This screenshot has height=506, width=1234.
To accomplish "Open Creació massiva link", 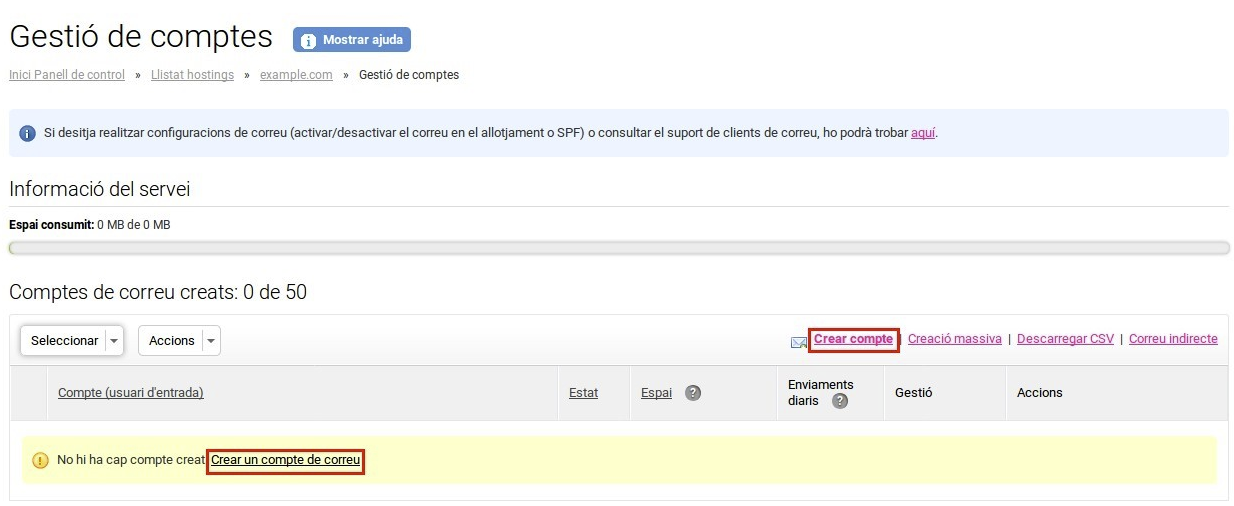I will (954, 339).
